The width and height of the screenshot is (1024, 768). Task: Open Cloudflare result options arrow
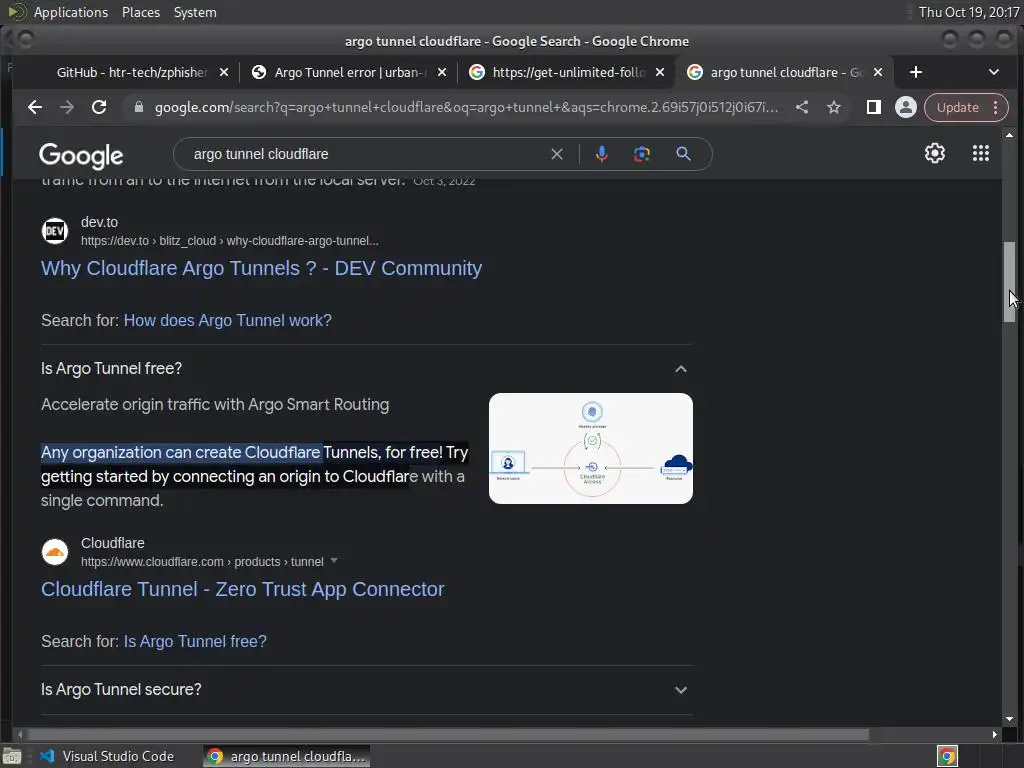click(334, 561)
